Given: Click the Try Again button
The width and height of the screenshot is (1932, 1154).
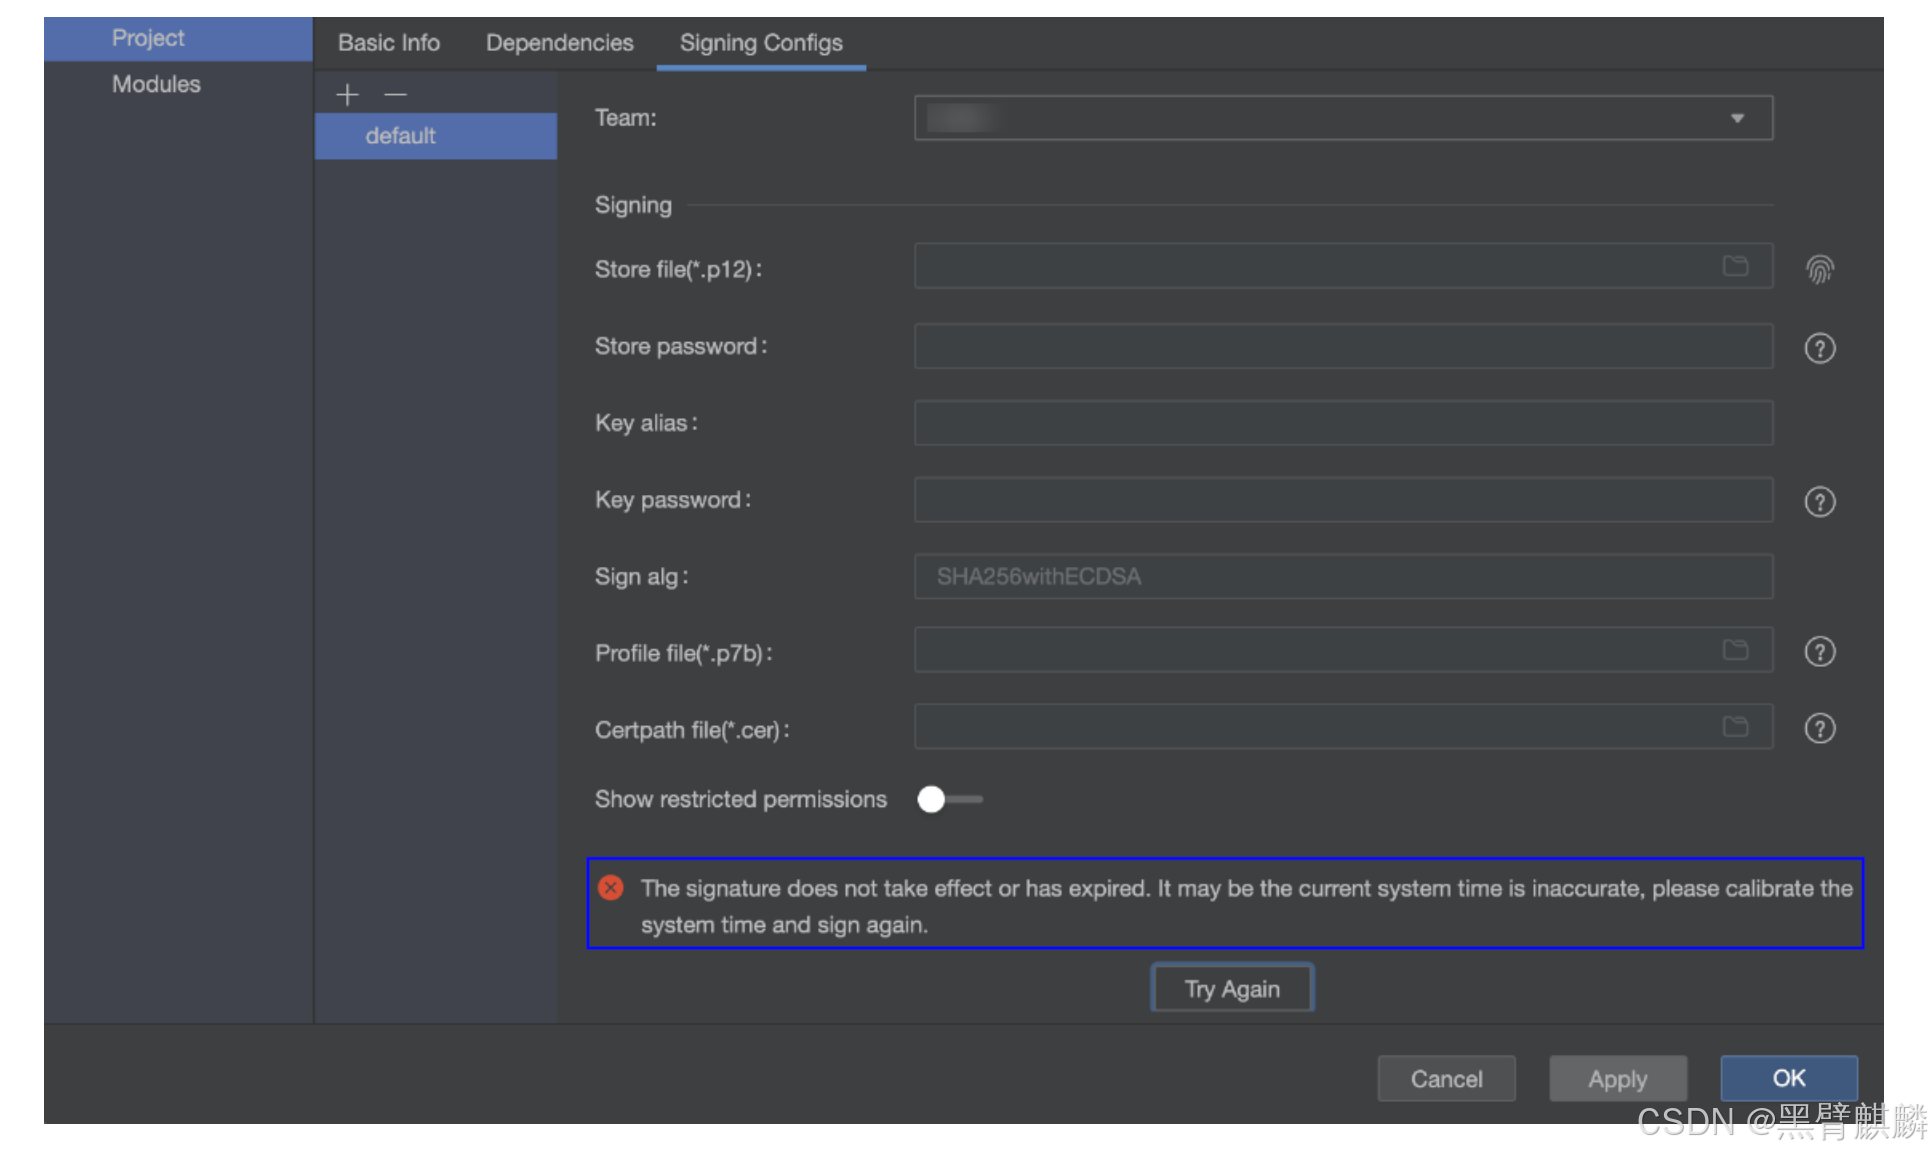Looking at the screenshot, I should point(1231,989).
